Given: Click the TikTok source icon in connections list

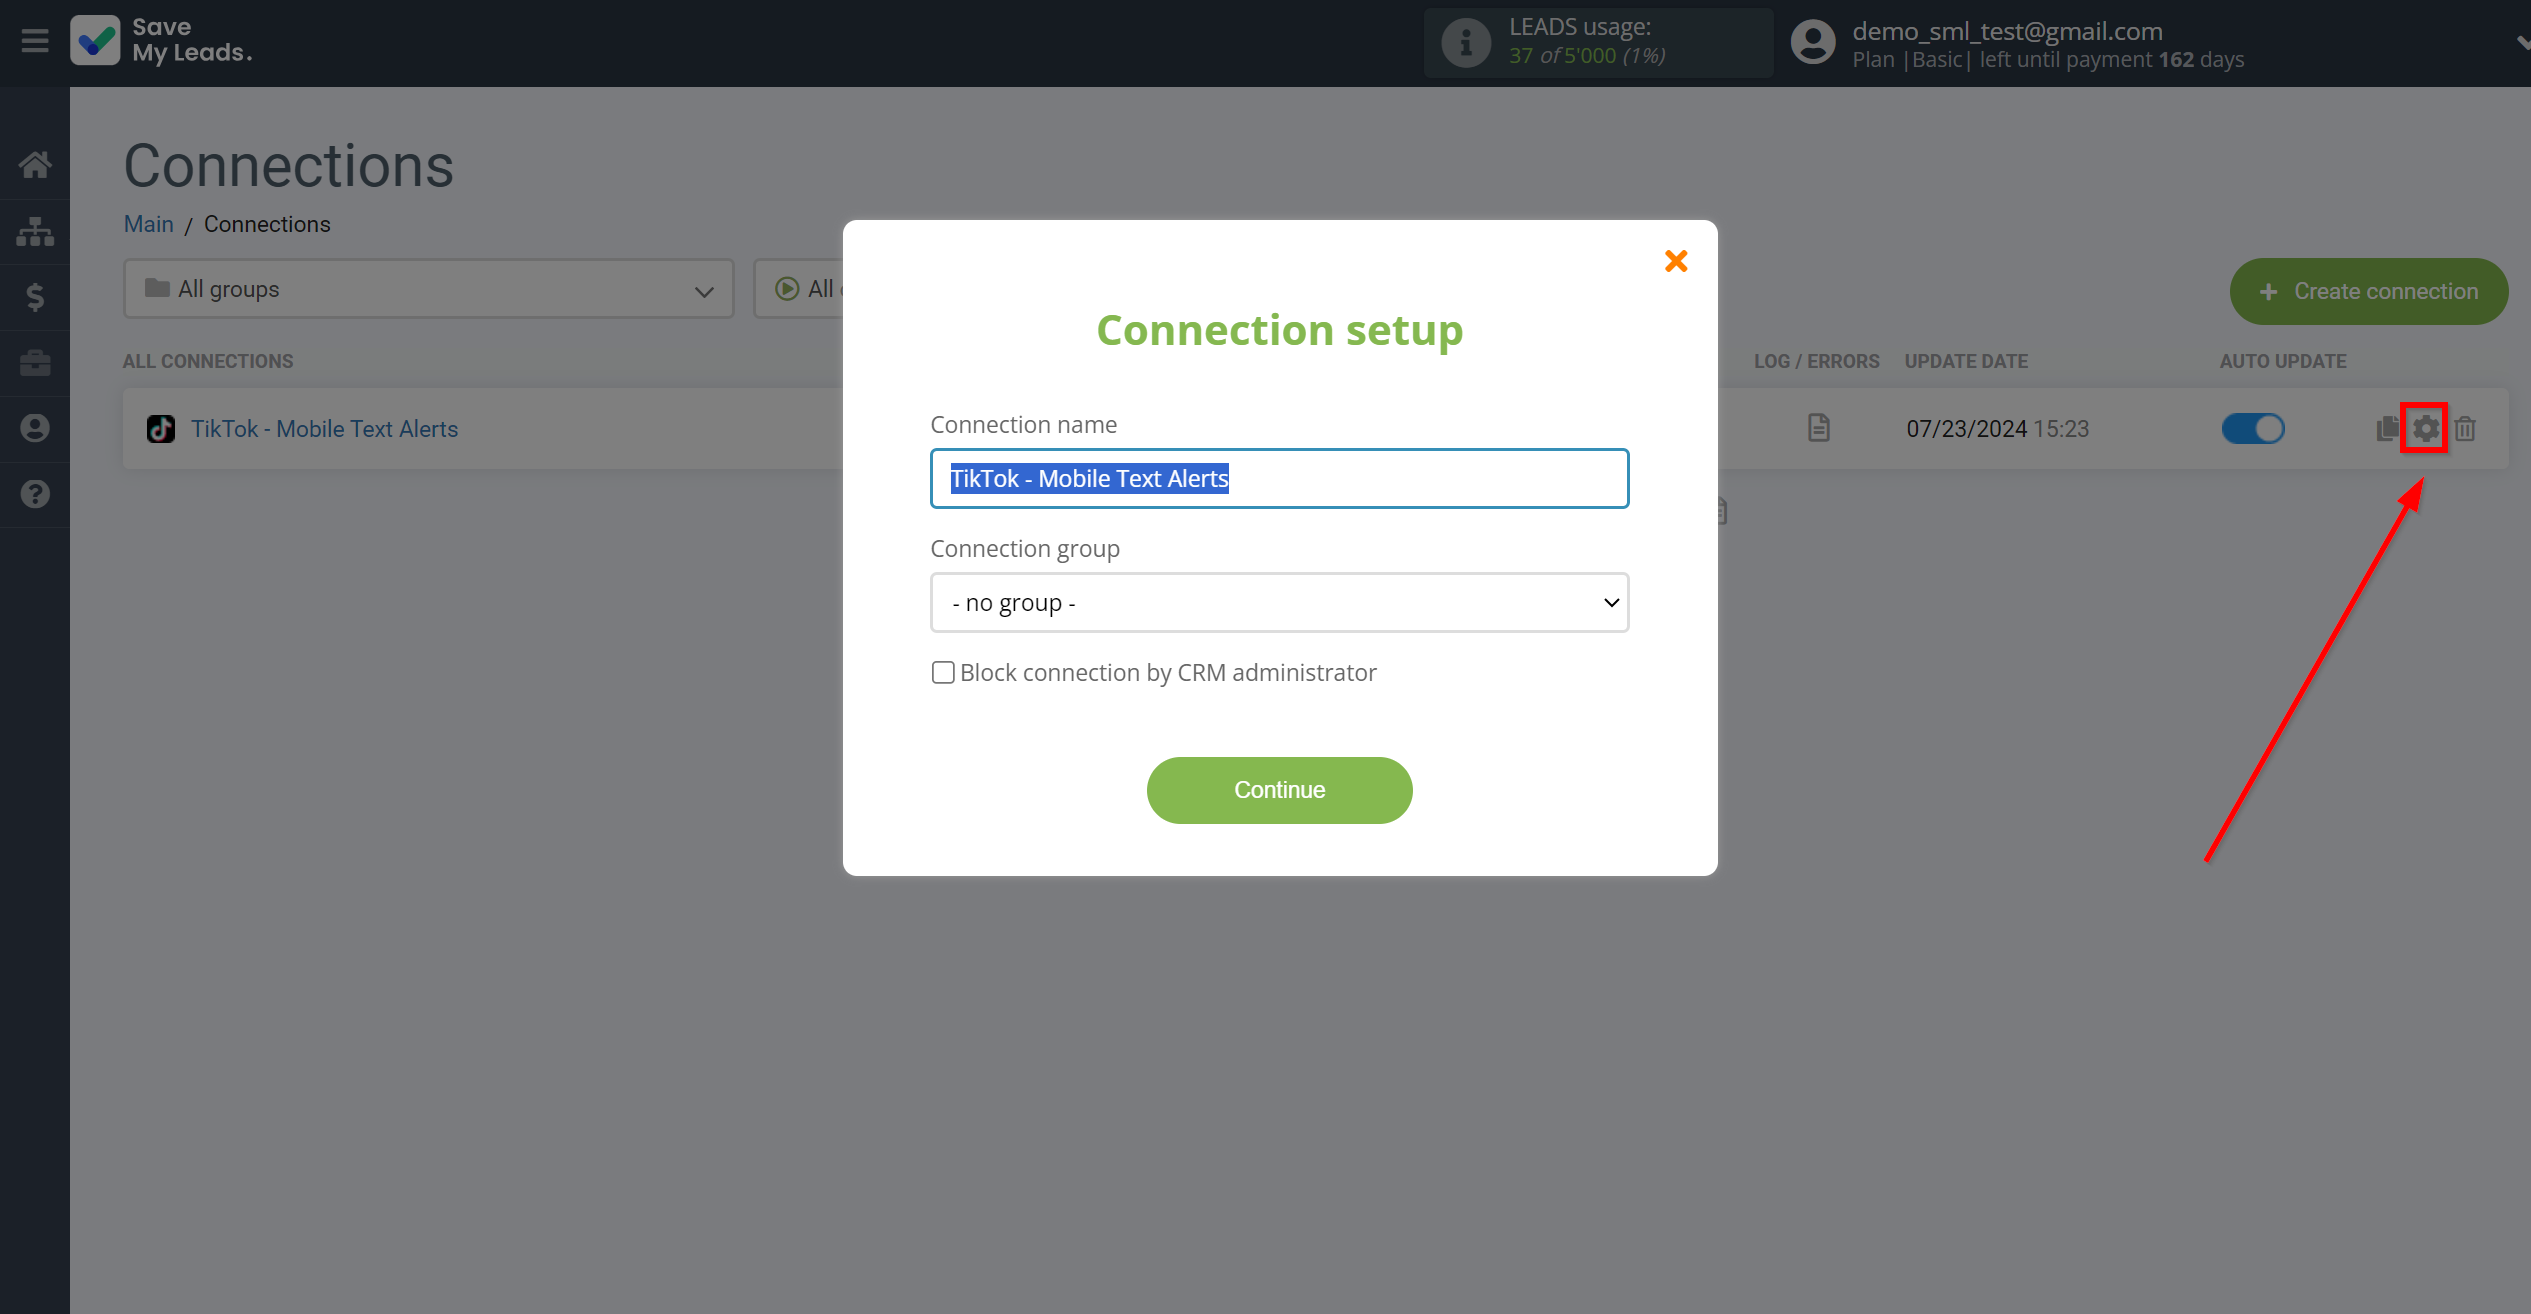Looking at the screenshot, I should click(161, 429).
